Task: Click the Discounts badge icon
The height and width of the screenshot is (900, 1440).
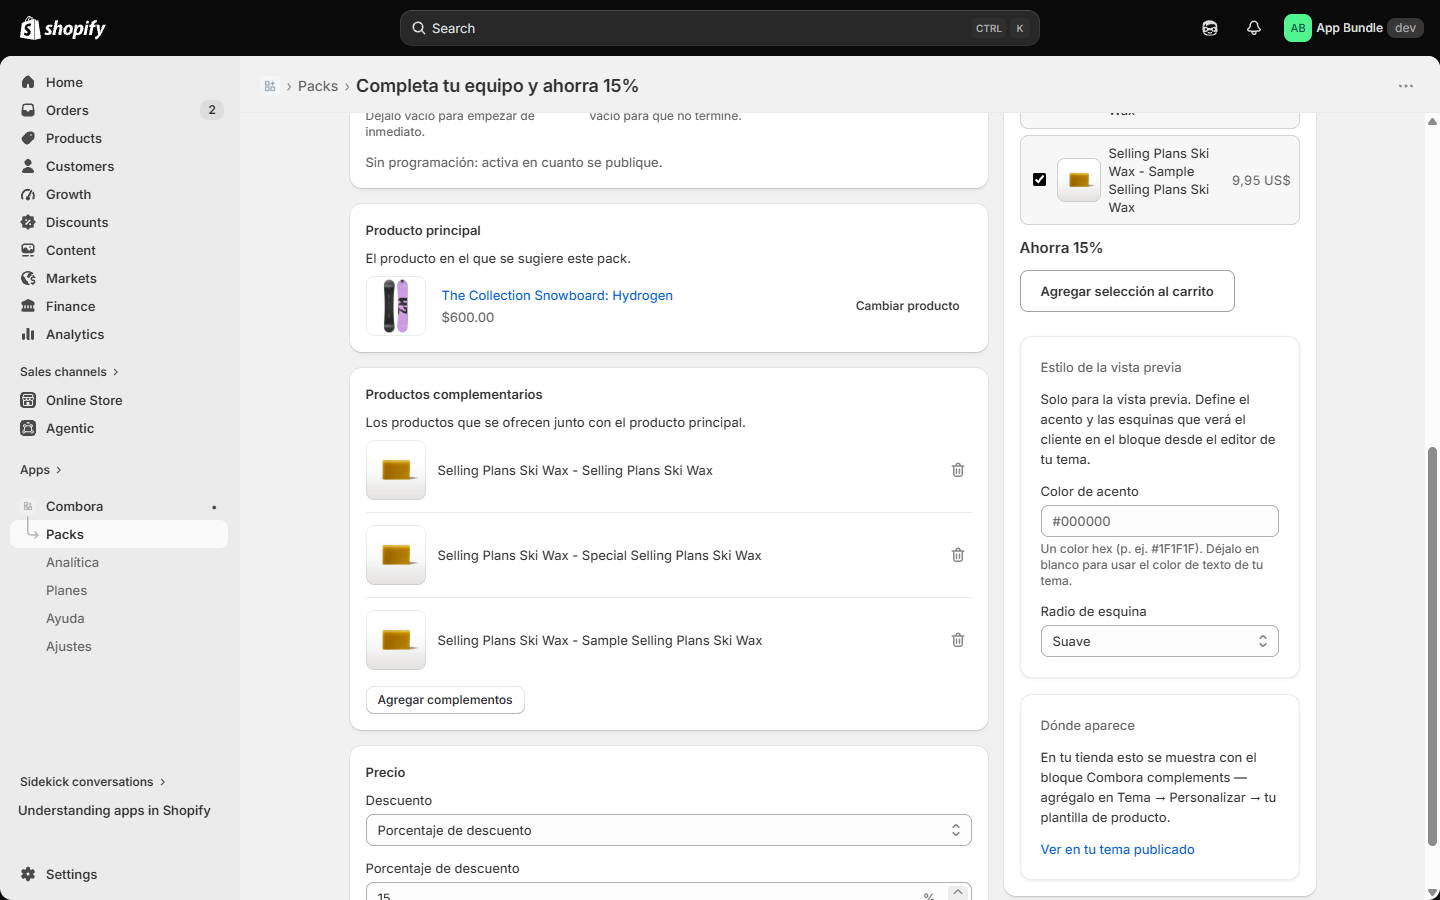Action: [28, 222]
